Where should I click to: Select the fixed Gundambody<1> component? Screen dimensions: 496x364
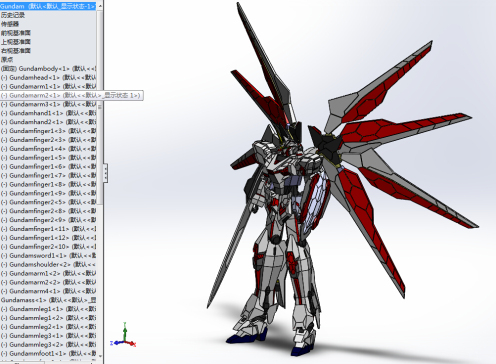coord(48,68)
